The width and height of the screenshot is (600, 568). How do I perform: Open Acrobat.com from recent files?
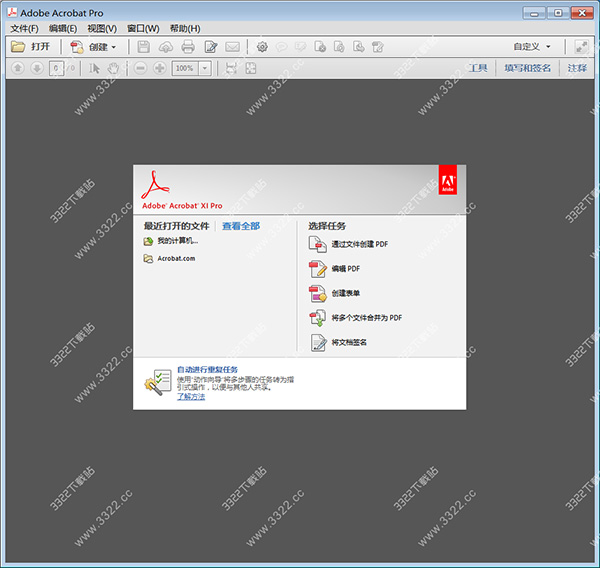click(x=175, y=258)
